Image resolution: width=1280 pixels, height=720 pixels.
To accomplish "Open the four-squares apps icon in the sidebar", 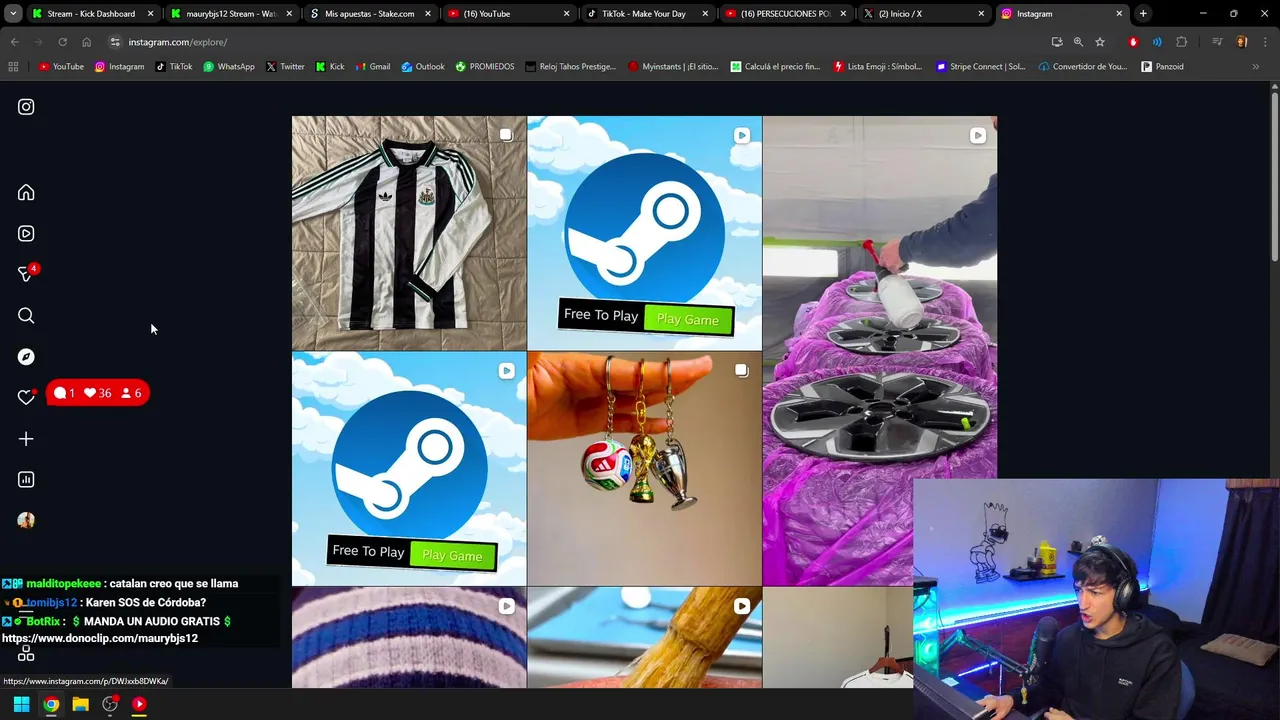I will pyautogui.click(x=26, y=653).
